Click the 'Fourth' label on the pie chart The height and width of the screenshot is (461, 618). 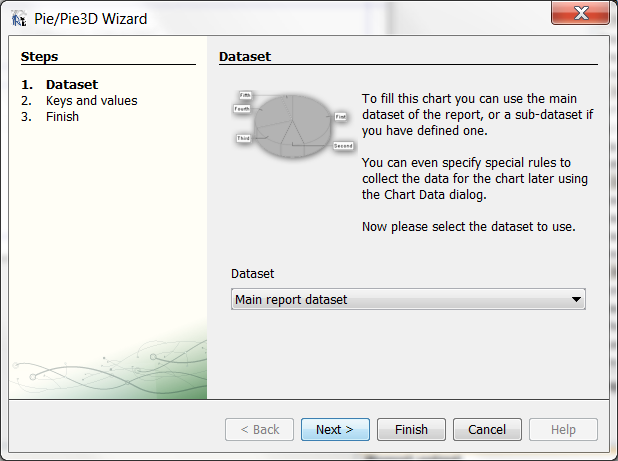point(242,108)
